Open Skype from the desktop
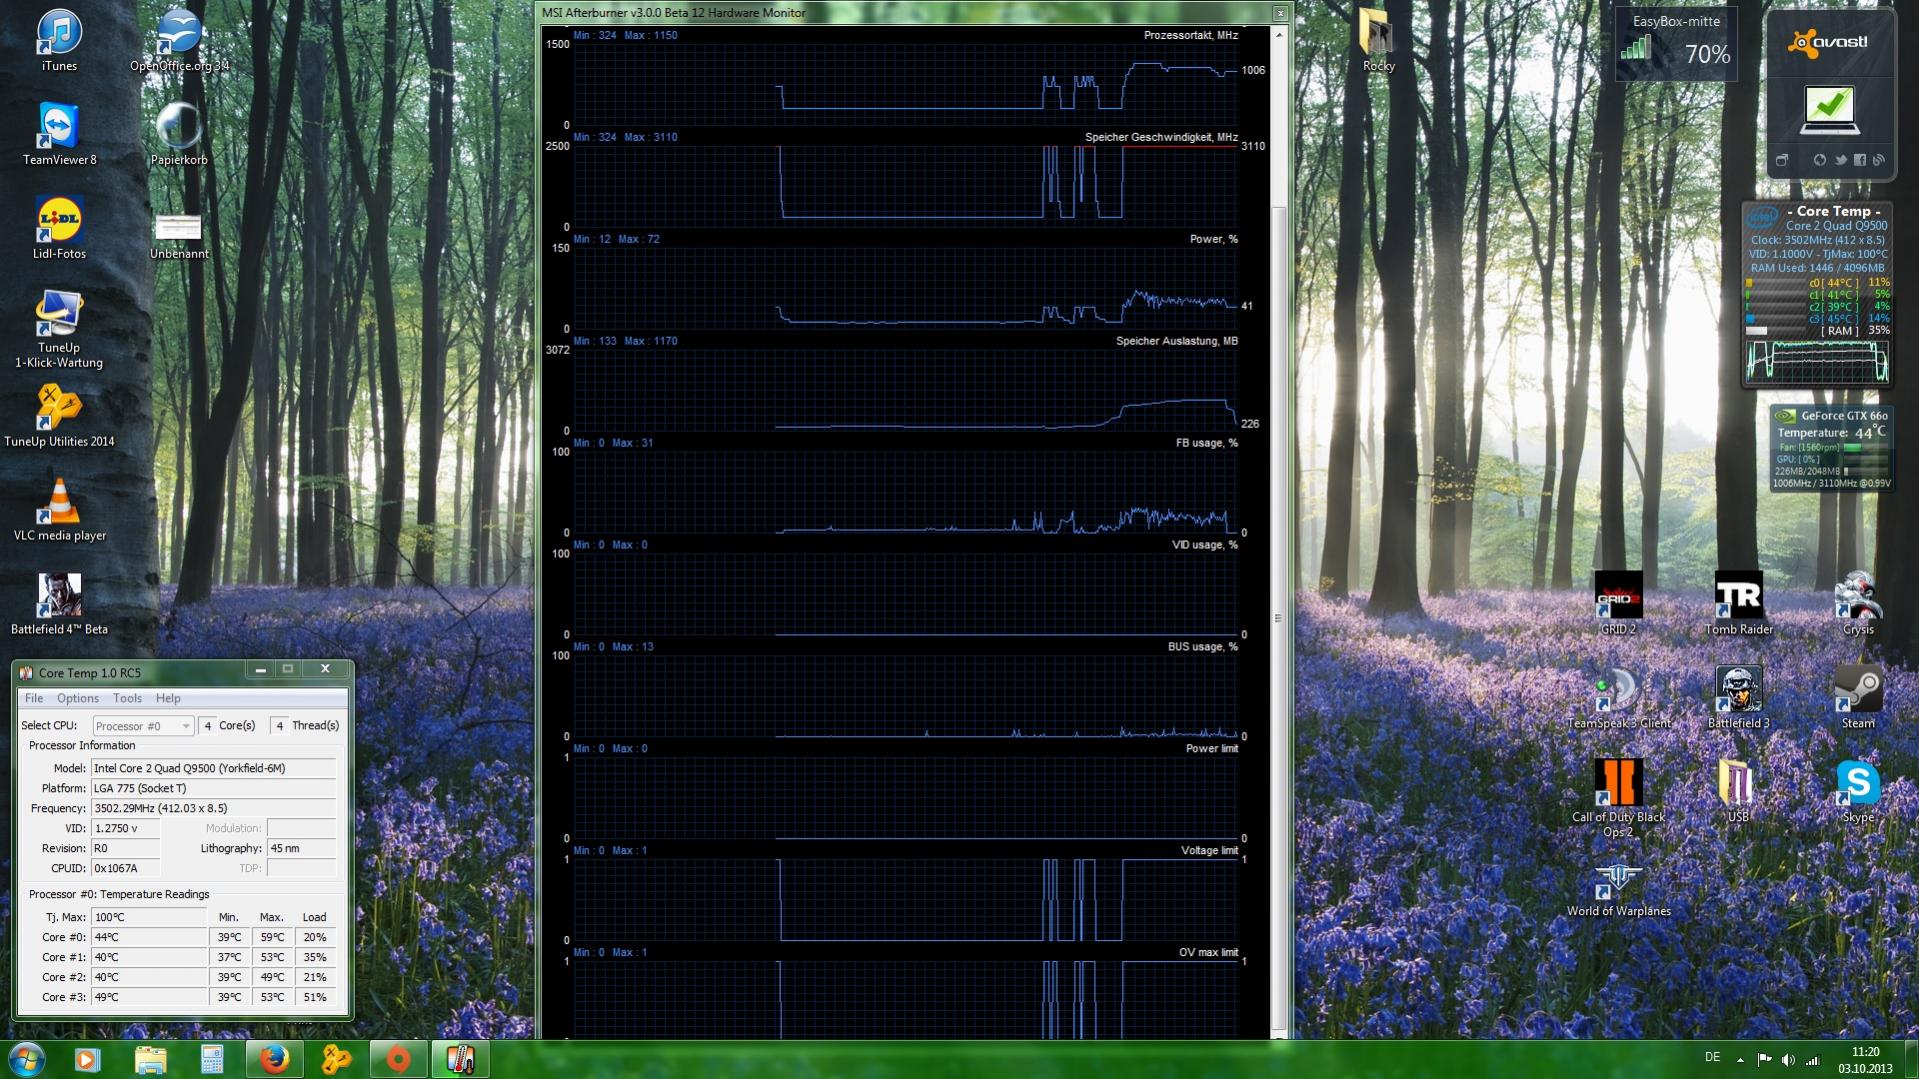Screen dimensions: 1919x1079 (x=1858, y=792)
